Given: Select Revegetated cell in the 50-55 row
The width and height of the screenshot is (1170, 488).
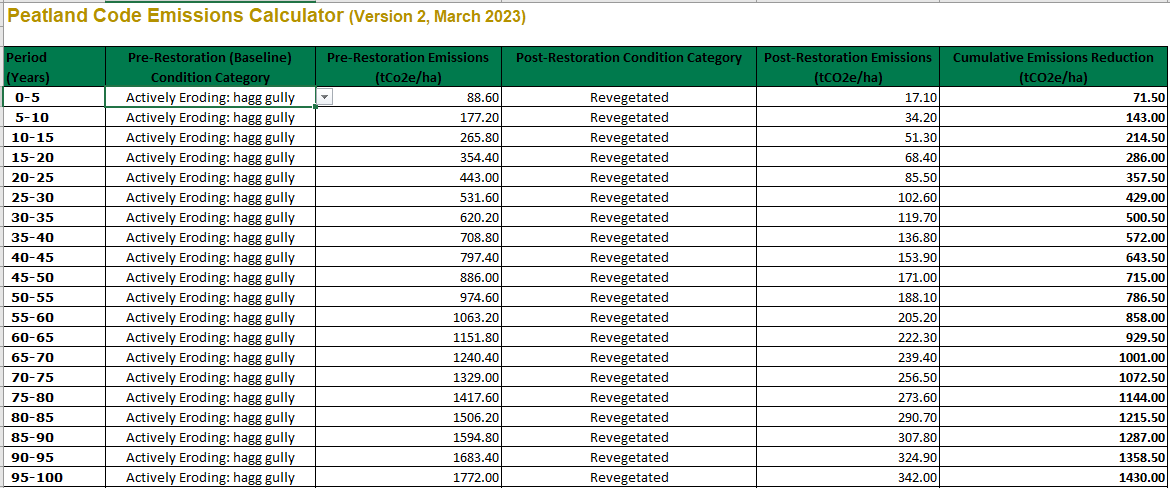Looking at the screenshot, I should (629, 297).
